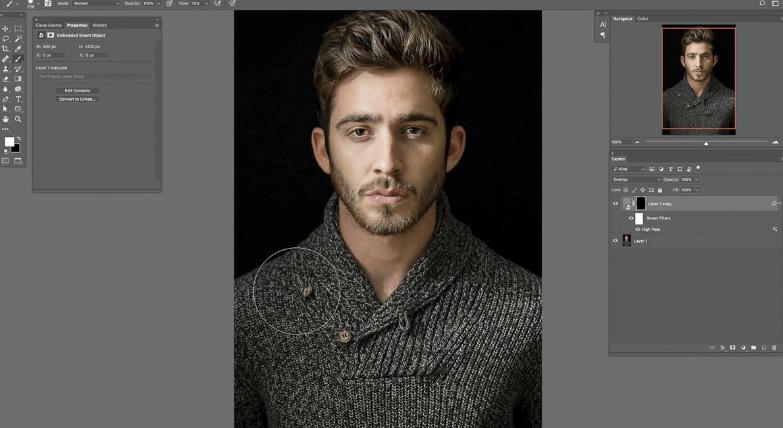Open the Paragraph panel icon
The height and width of the screenshot is (428, 783).
(602, 35)
